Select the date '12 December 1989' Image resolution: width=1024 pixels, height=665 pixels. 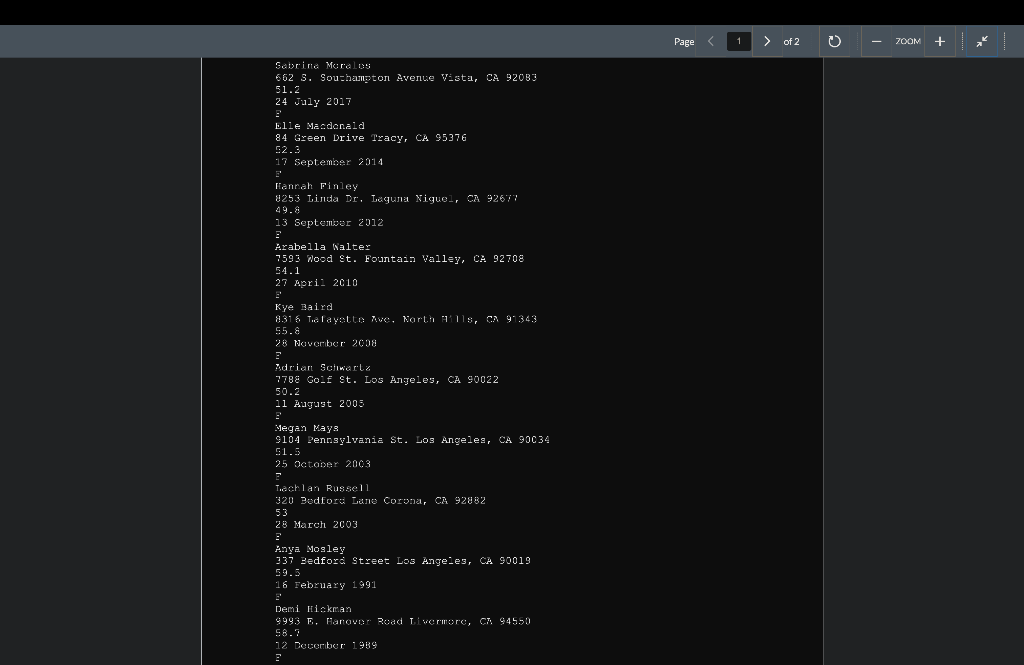325,646
